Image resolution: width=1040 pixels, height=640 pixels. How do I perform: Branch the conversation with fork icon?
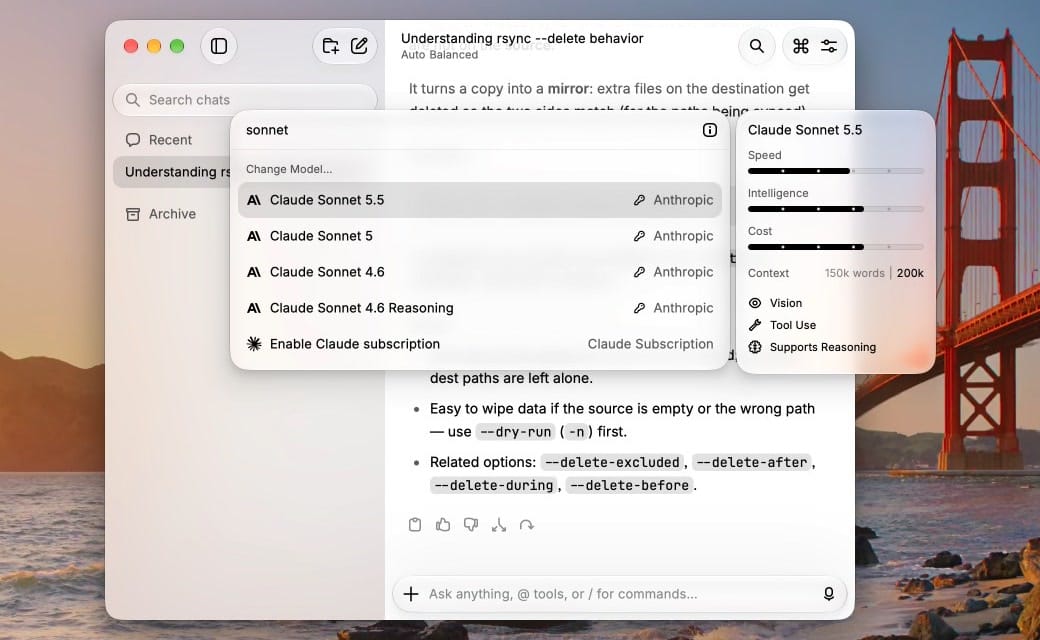pos(499,525)
